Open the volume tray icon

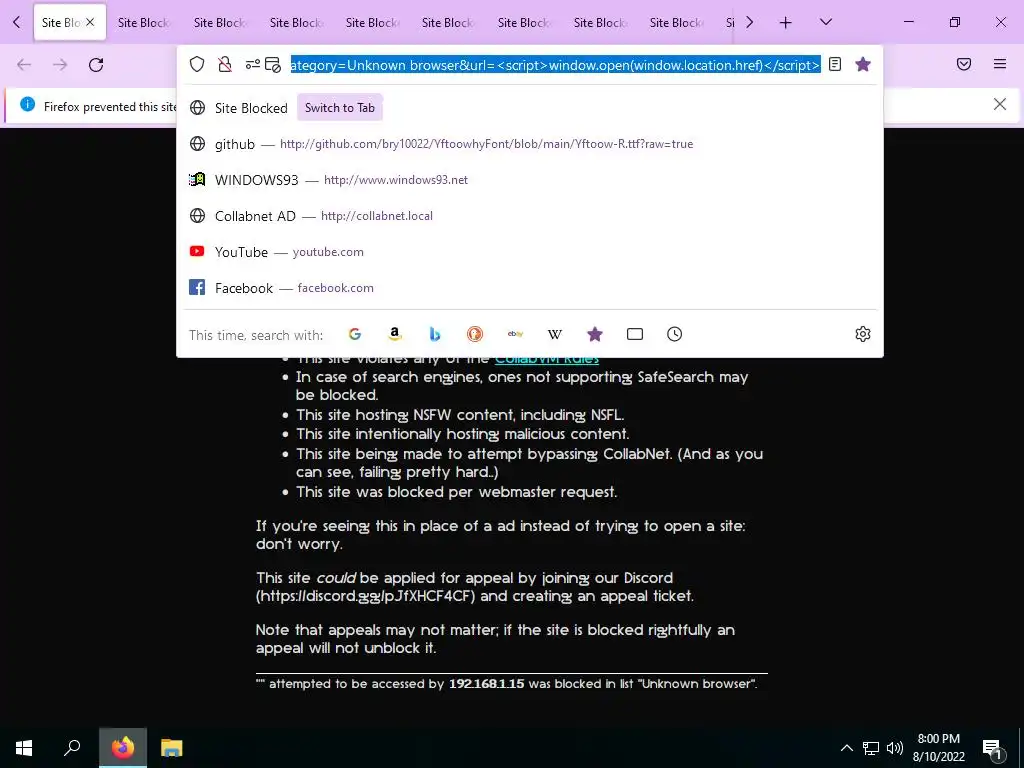click(x=895, y=748)
